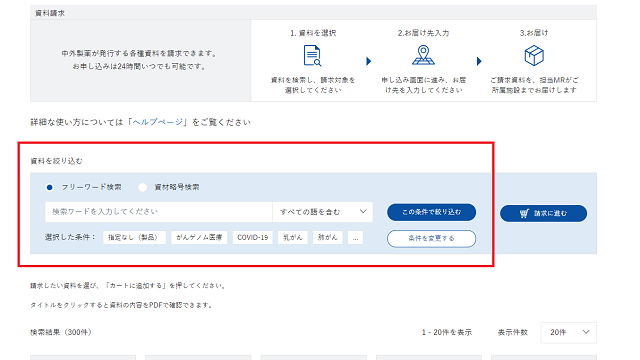Click the cart icon in 請求に進む button
The image size is (640, 360).
[524, 213]
